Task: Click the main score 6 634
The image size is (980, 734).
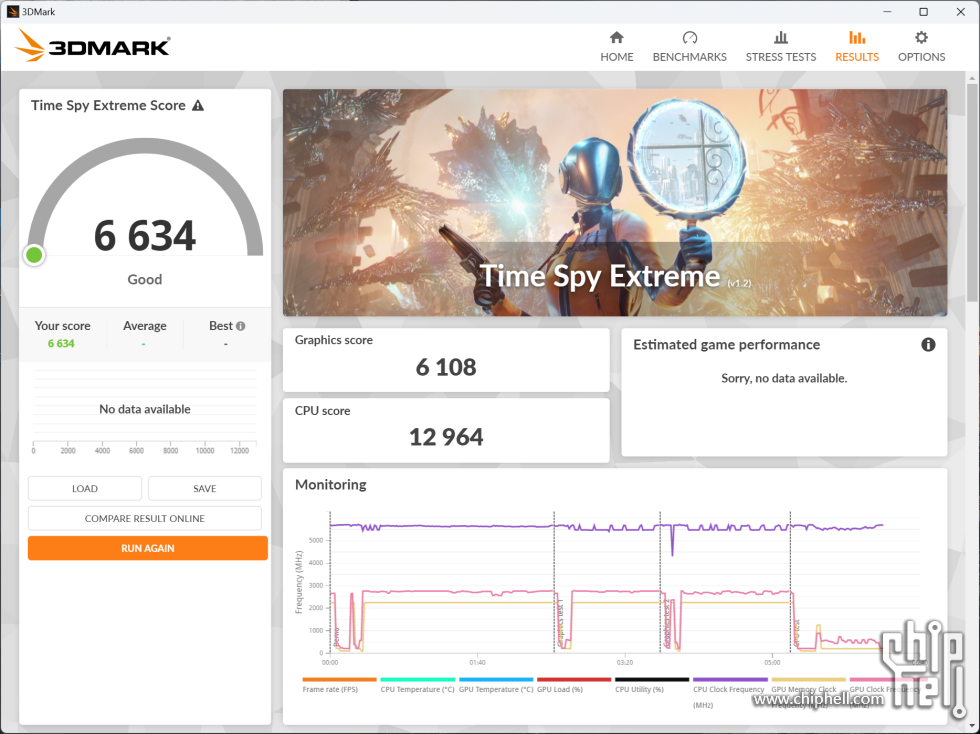Action: 144,236
